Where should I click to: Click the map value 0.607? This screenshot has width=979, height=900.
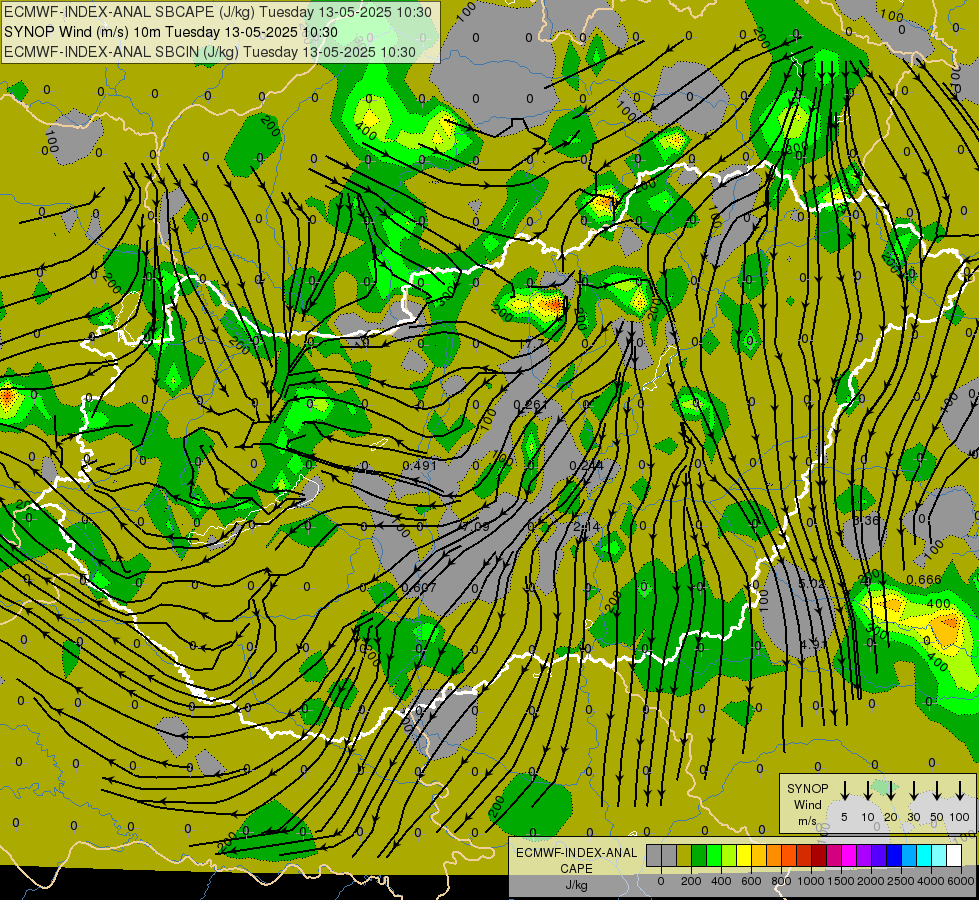[419, 588]
